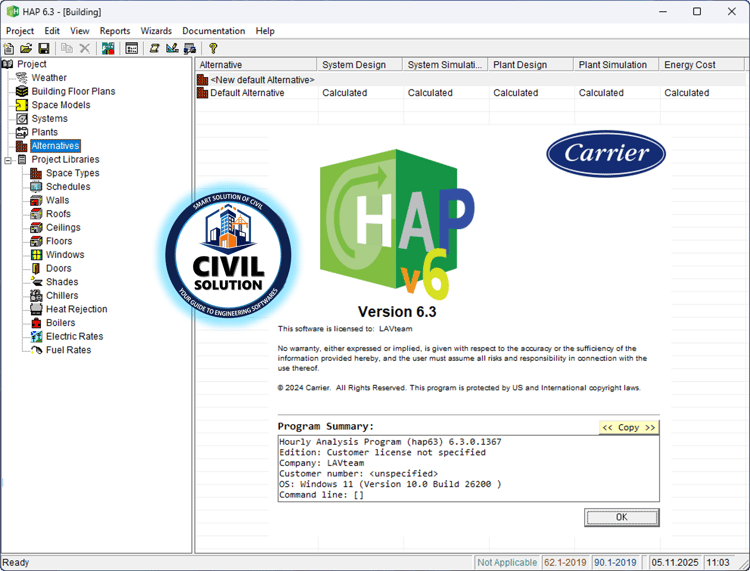Open the Edit menu
Image resolution: width=750 pixels, height=571 pixels.
click(52, 31)
